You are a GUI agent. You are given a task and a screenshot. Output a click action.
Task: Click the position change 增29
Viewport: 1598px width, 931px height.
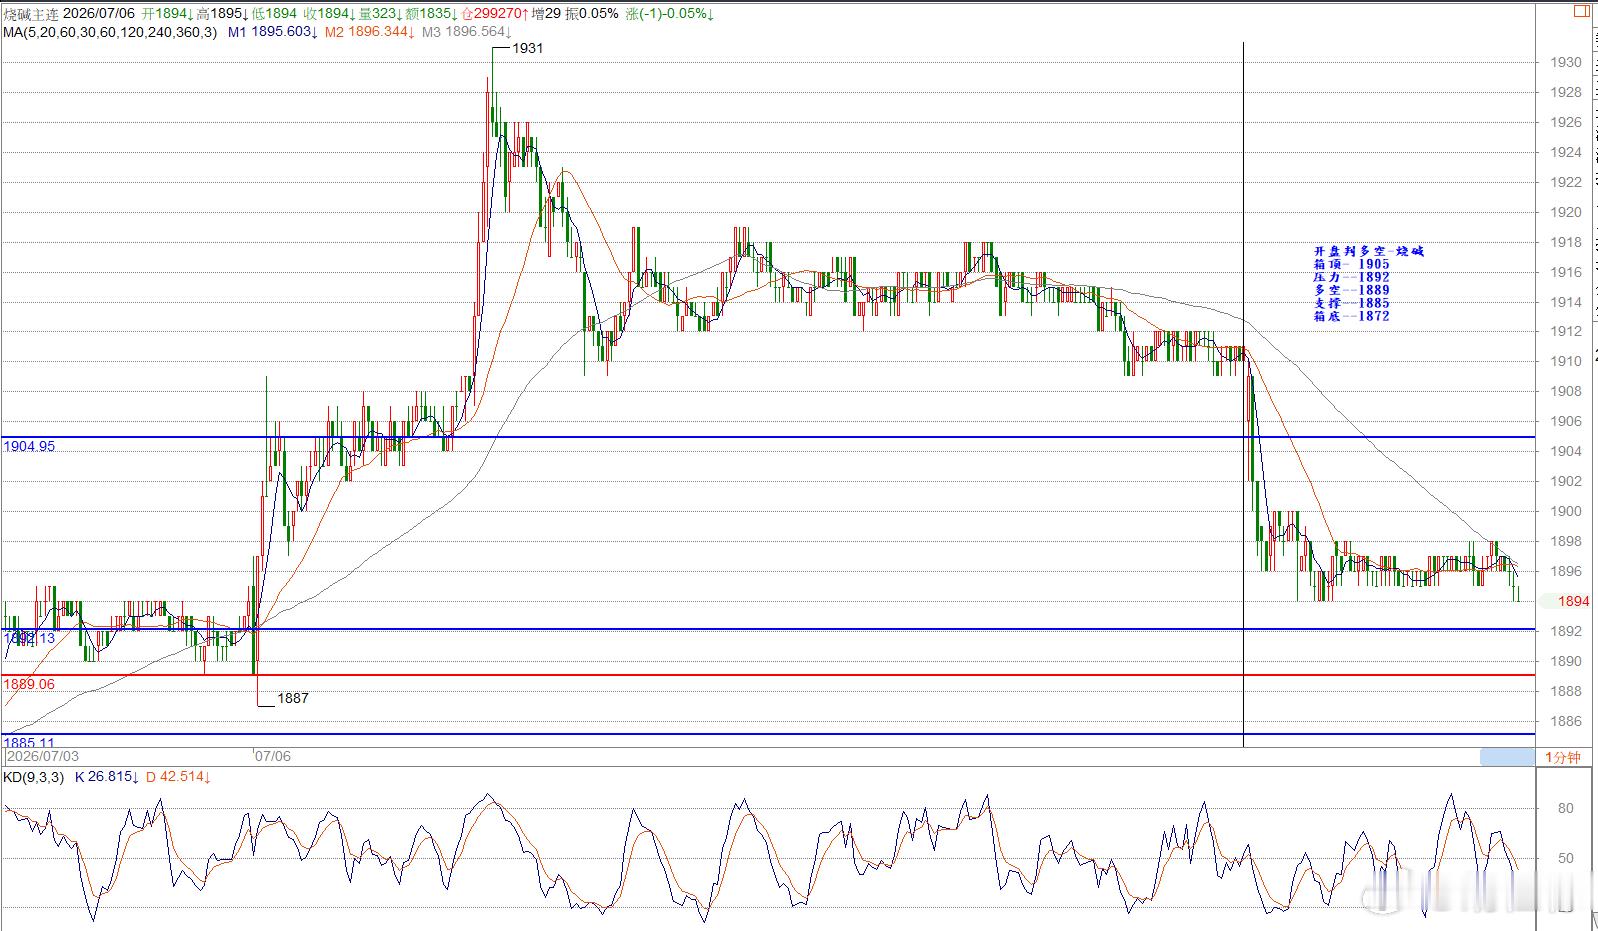pyautogui.click(x=546, y=14)
